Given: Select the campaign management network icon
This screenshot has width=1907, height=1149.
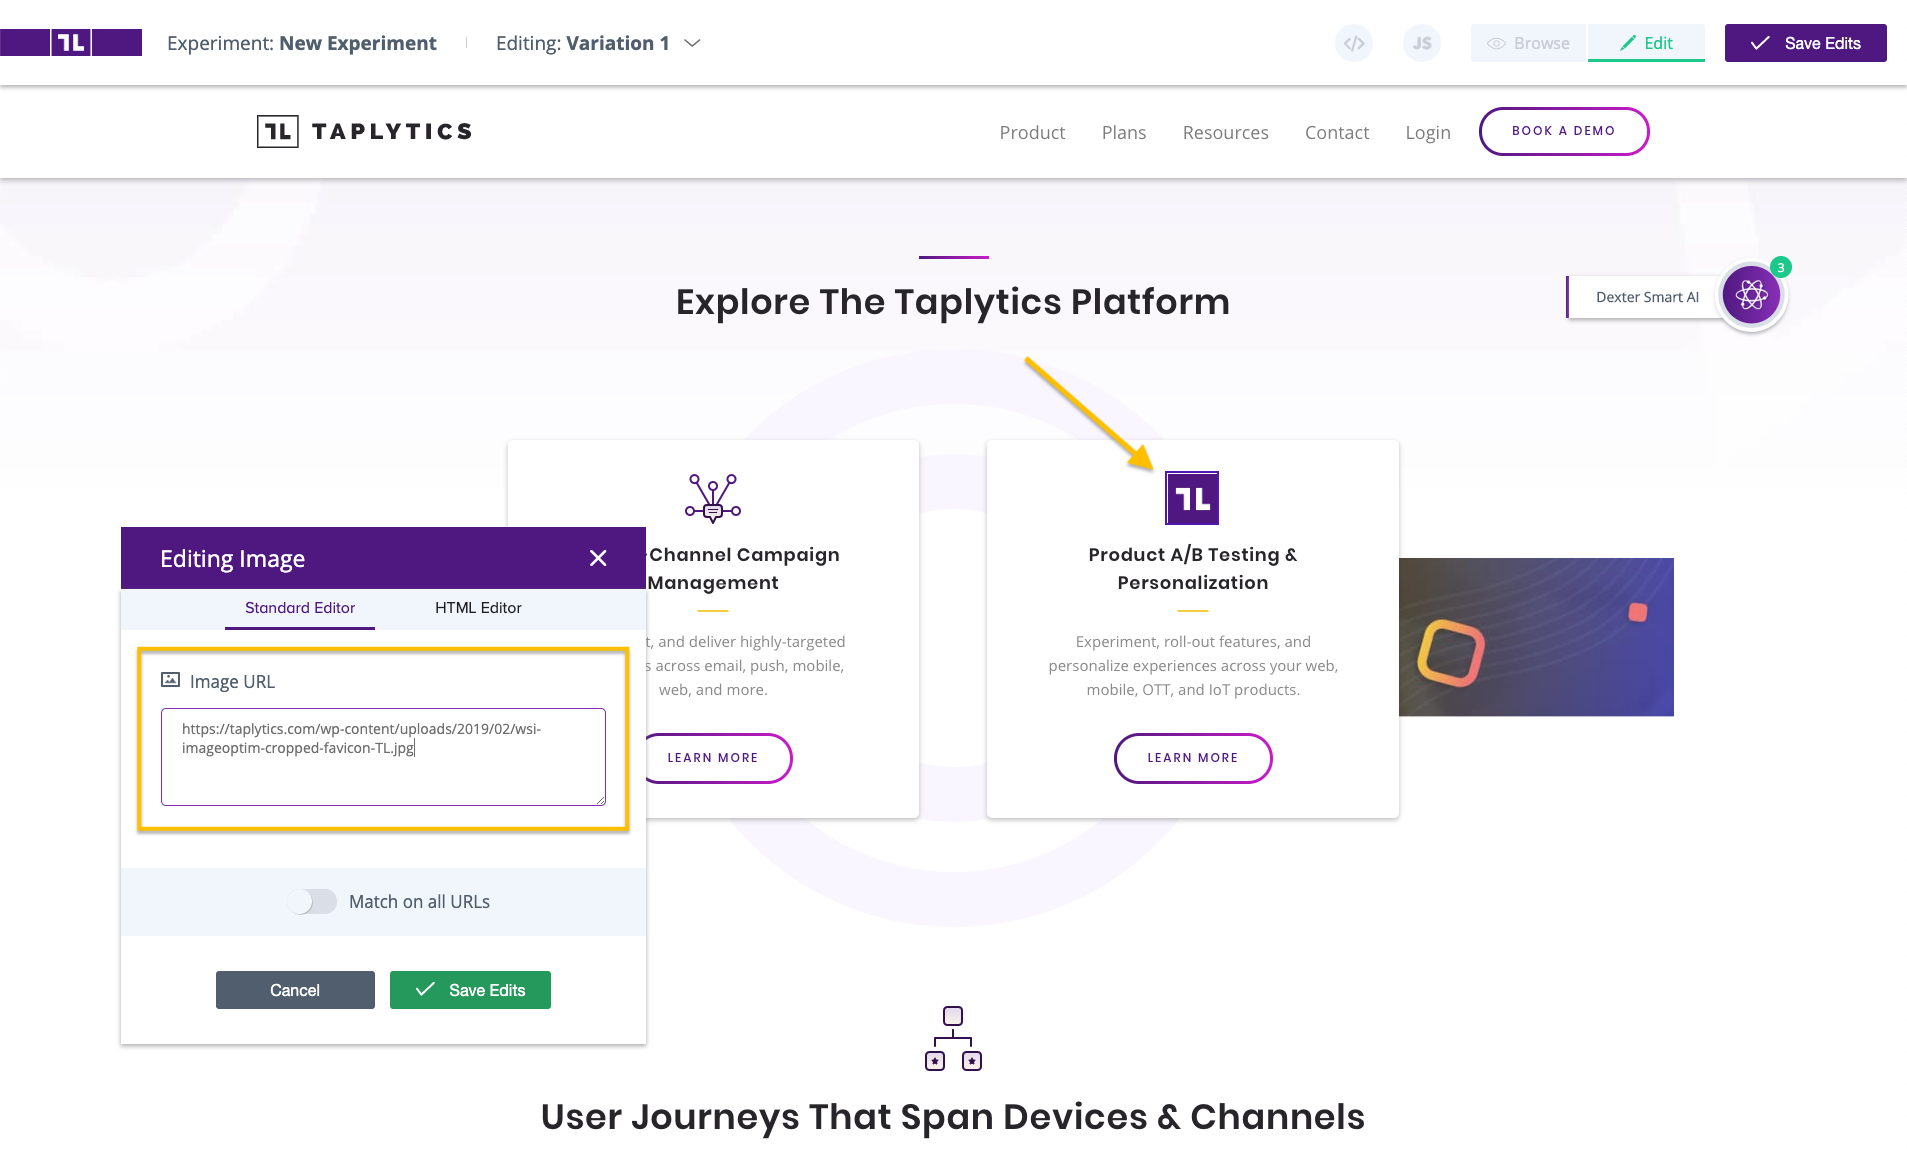Looking at the screenshot, I should (x=713, y=498).
